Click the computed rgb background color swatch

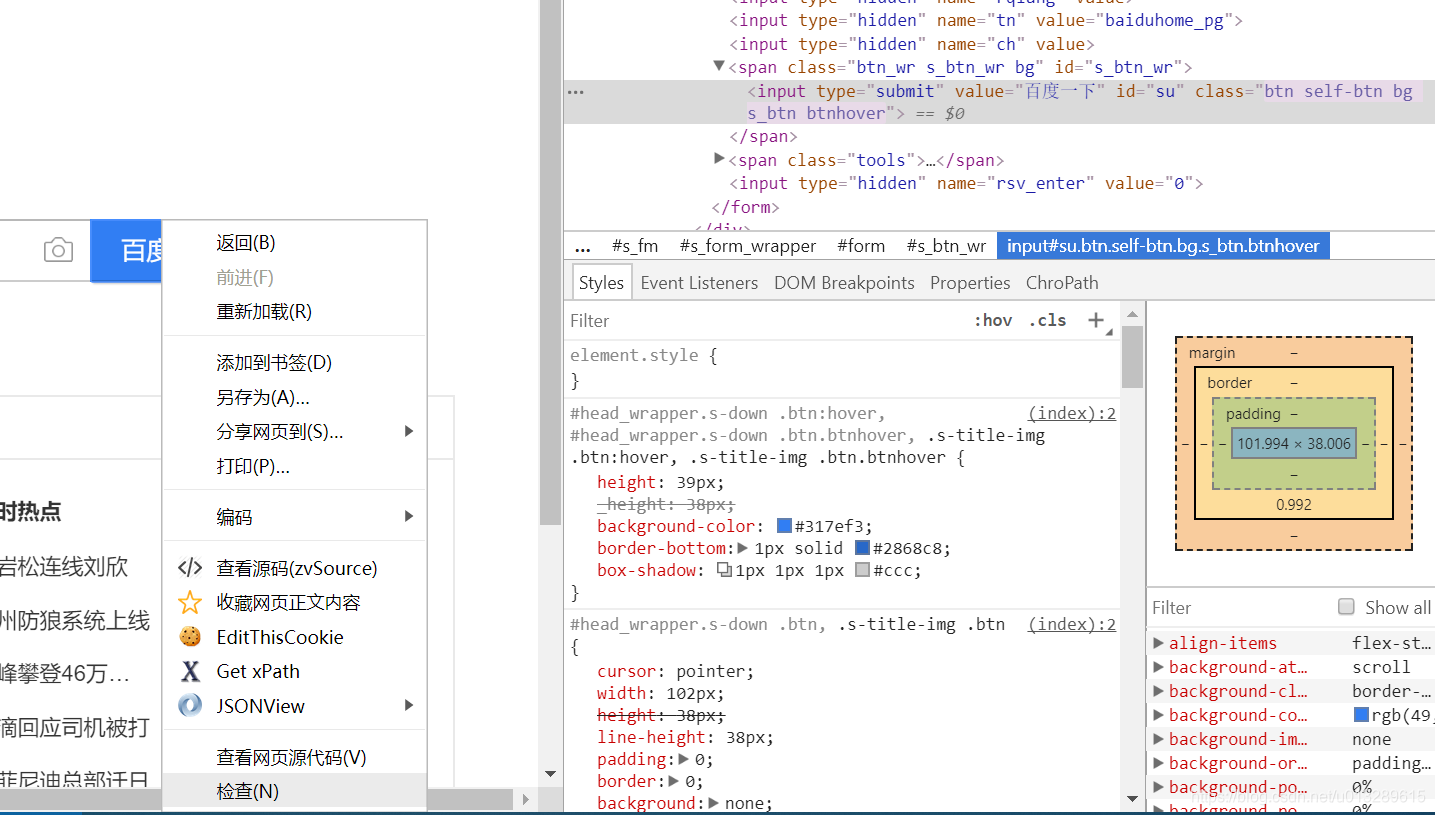click(x=1361, y=715)
